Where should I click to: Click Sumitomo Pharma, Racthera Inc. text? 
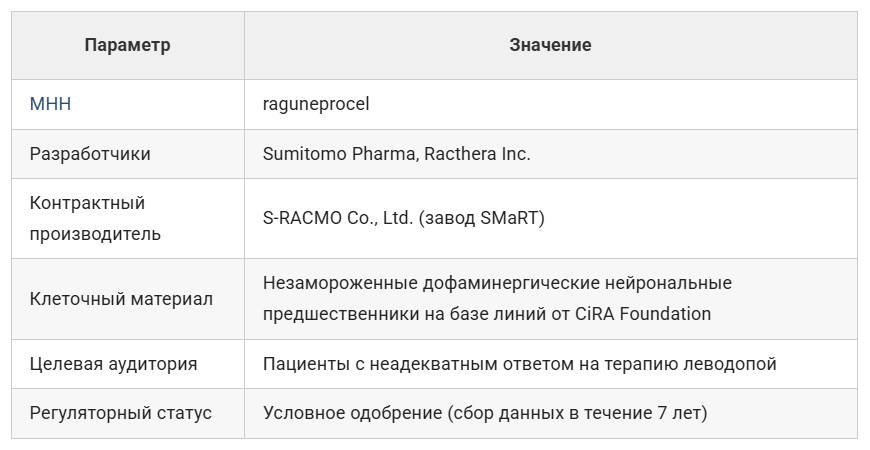coord(396,154)
